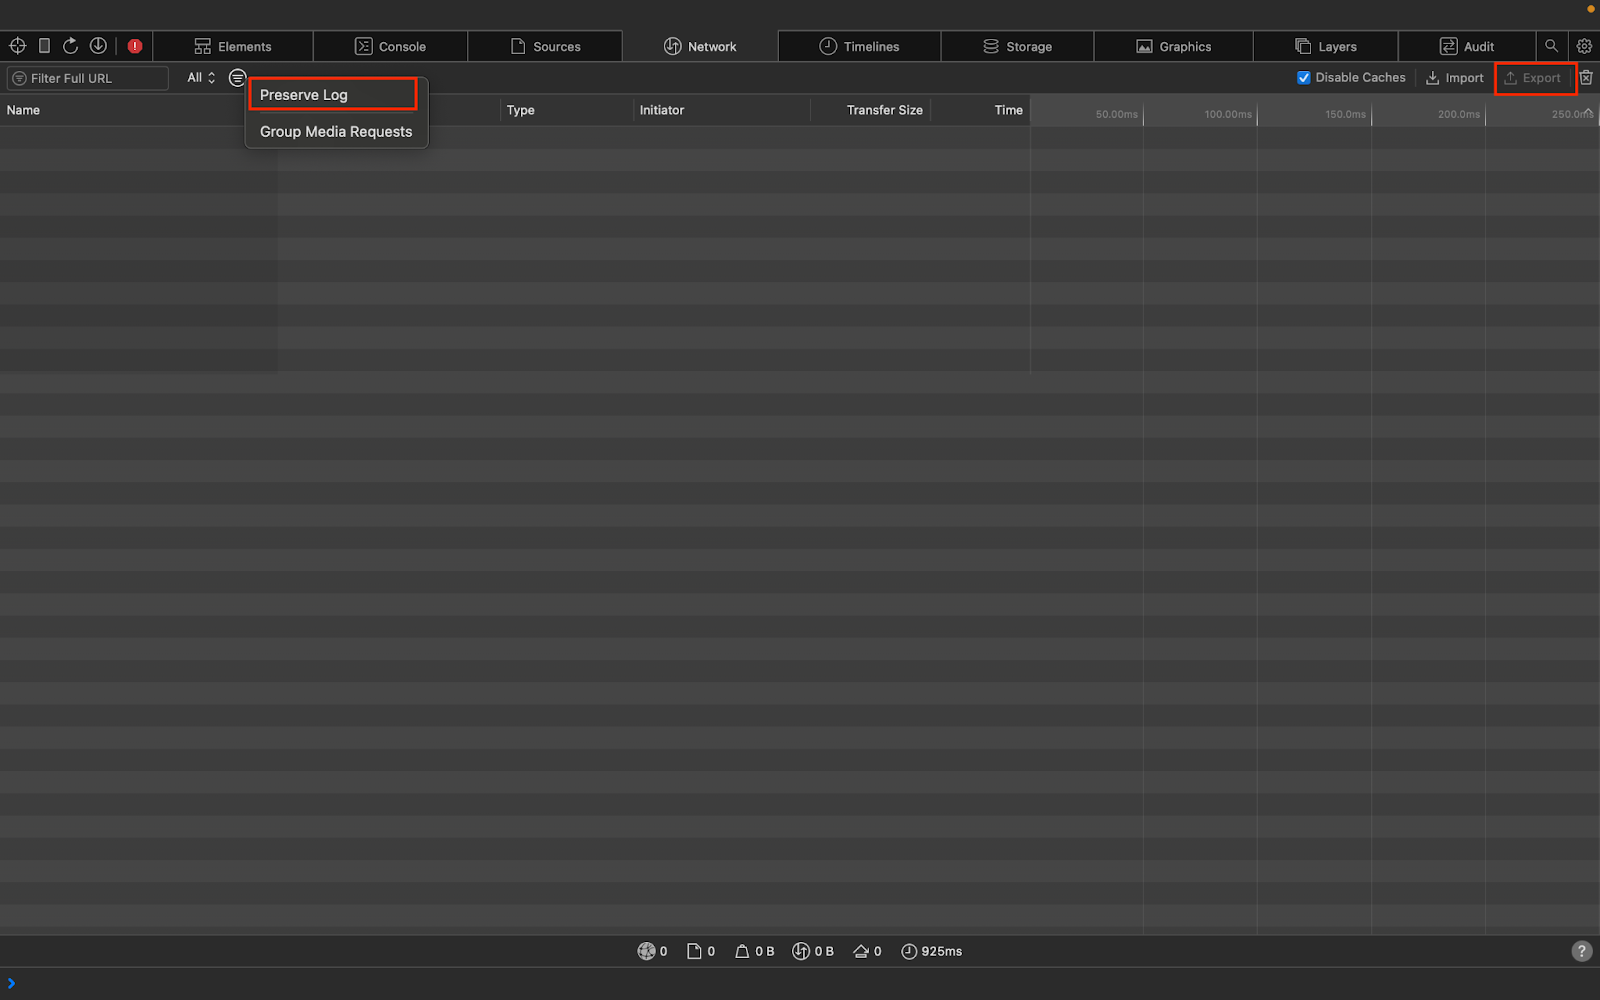
Task: Uncheck the Disable Caches checkbox
Action: click(x=1304, y=77)
